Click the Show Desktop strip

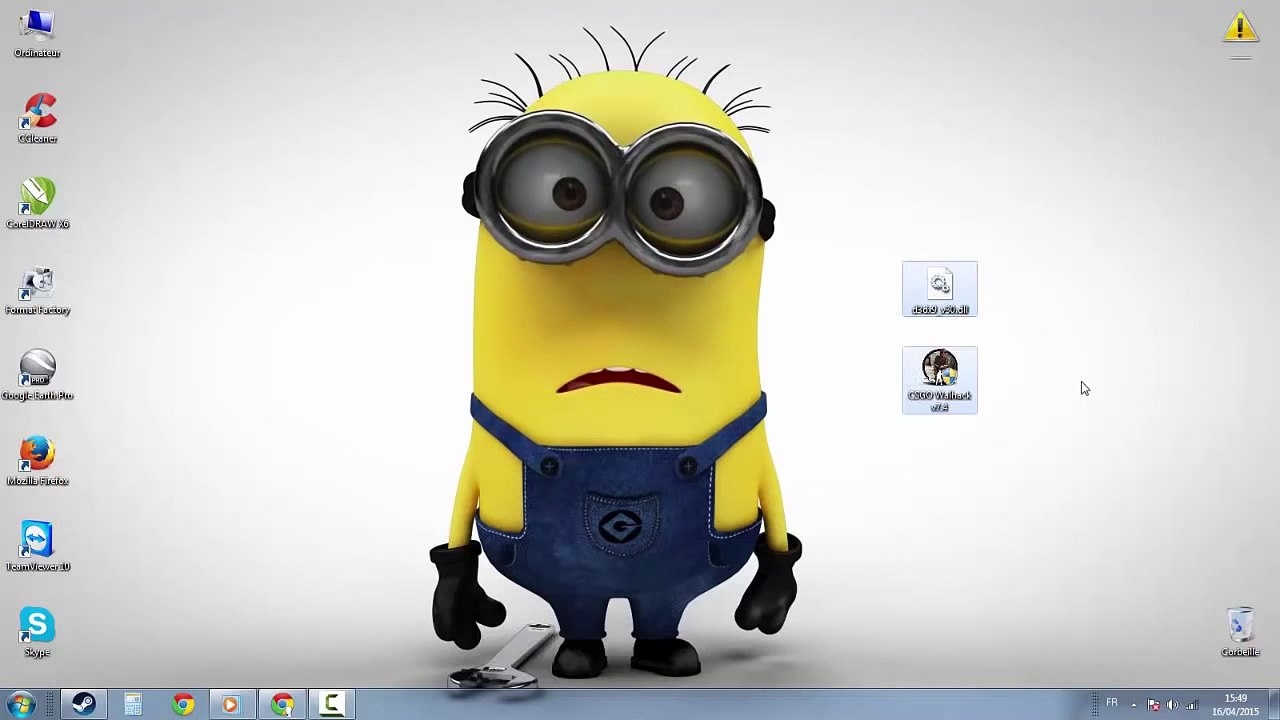(1273, 705)
